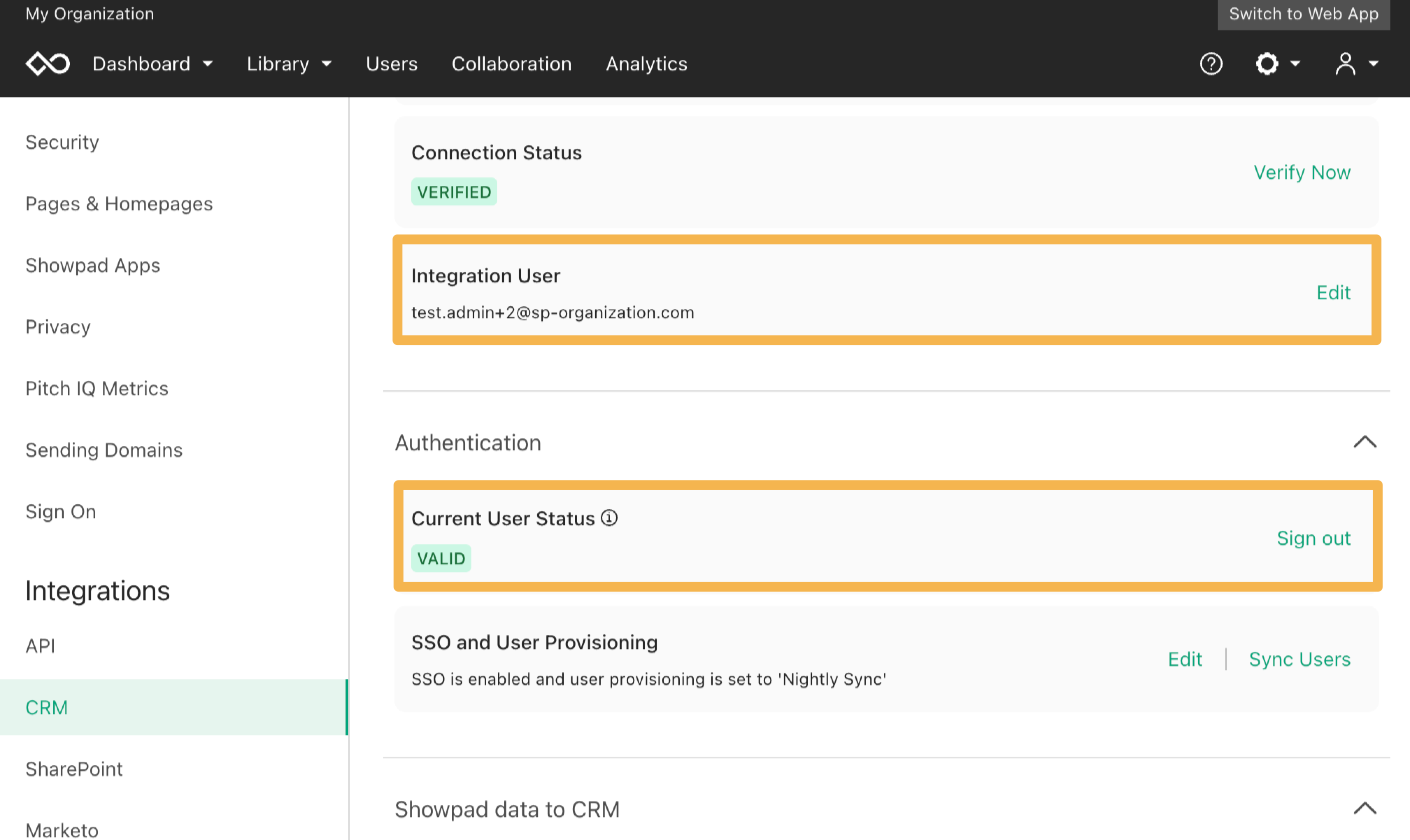
Task: Open the help question mark icon
Action: (x=1211, y=64)
